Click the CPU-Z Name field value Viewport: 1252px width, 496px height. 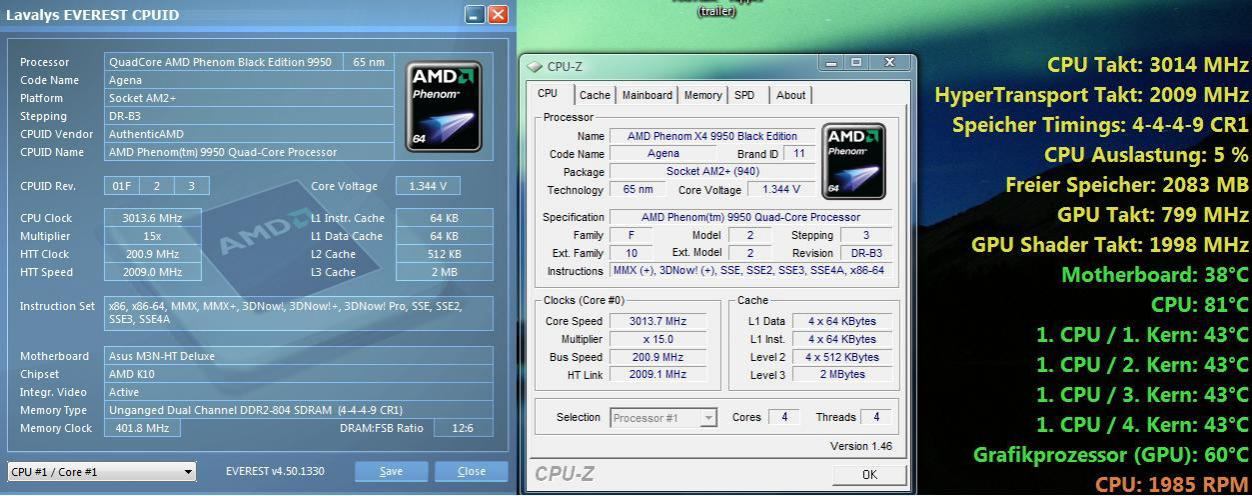(x=712, y=136)
